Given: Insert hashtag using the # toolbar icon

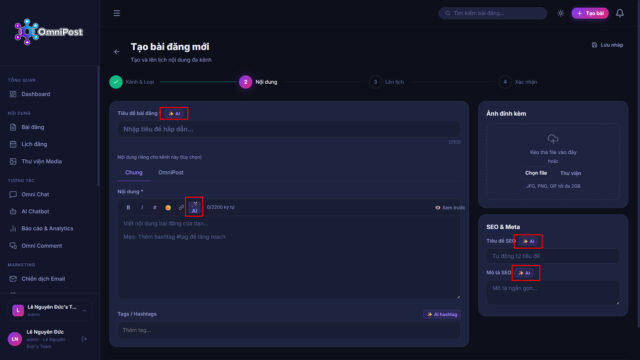Looking at the screenshot, I should (155, 207).
